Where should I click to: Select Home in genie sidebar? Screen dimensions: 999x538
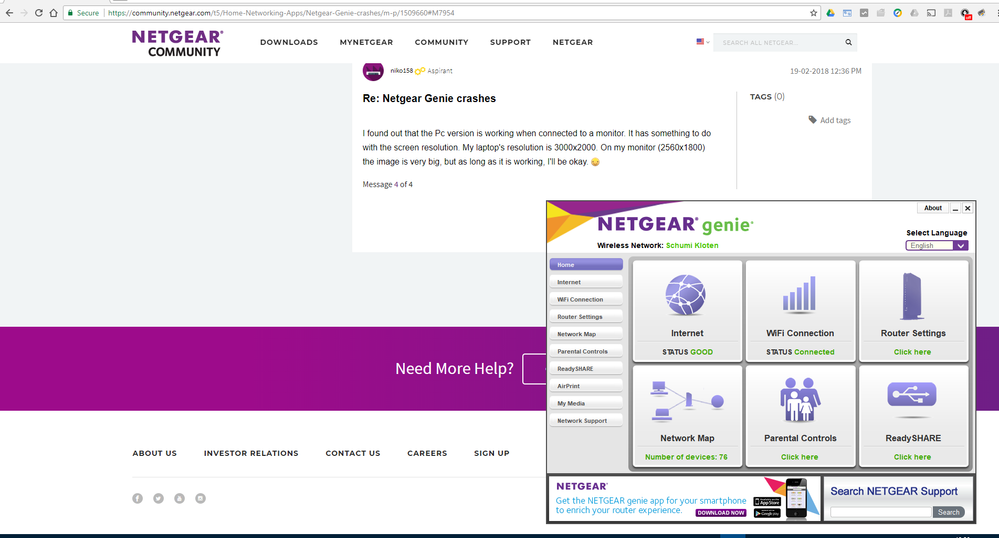[586, 265]
